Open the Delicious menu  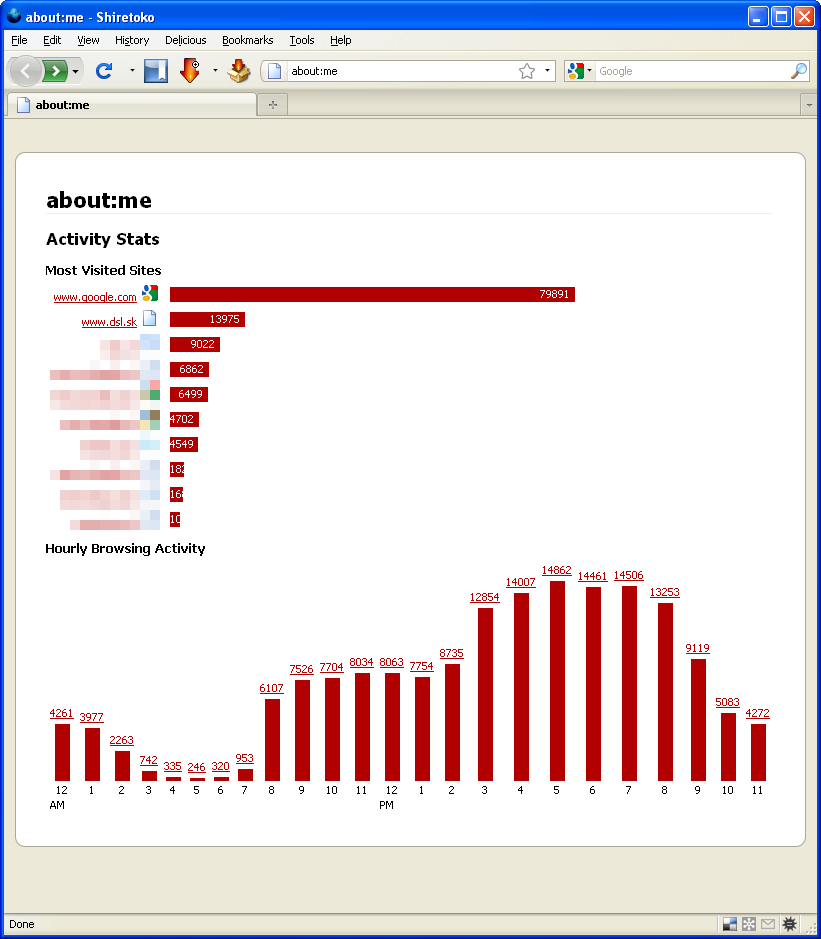click(185, 40)
